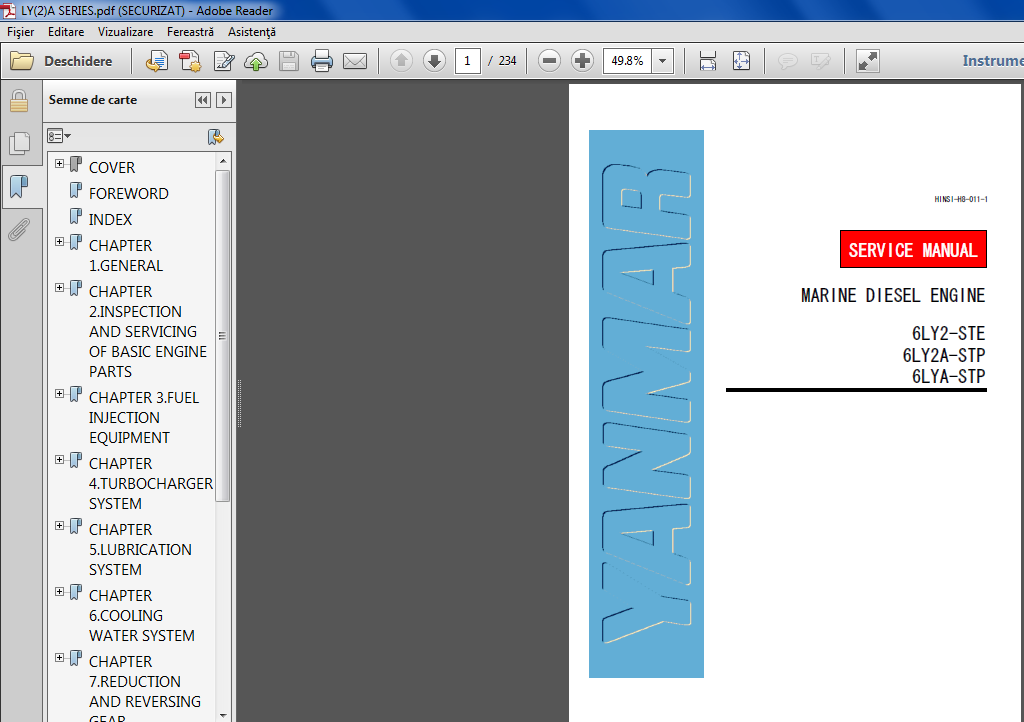1024x722 pixels.
Task: Click the save diskette icon
Action: (289, 61)
